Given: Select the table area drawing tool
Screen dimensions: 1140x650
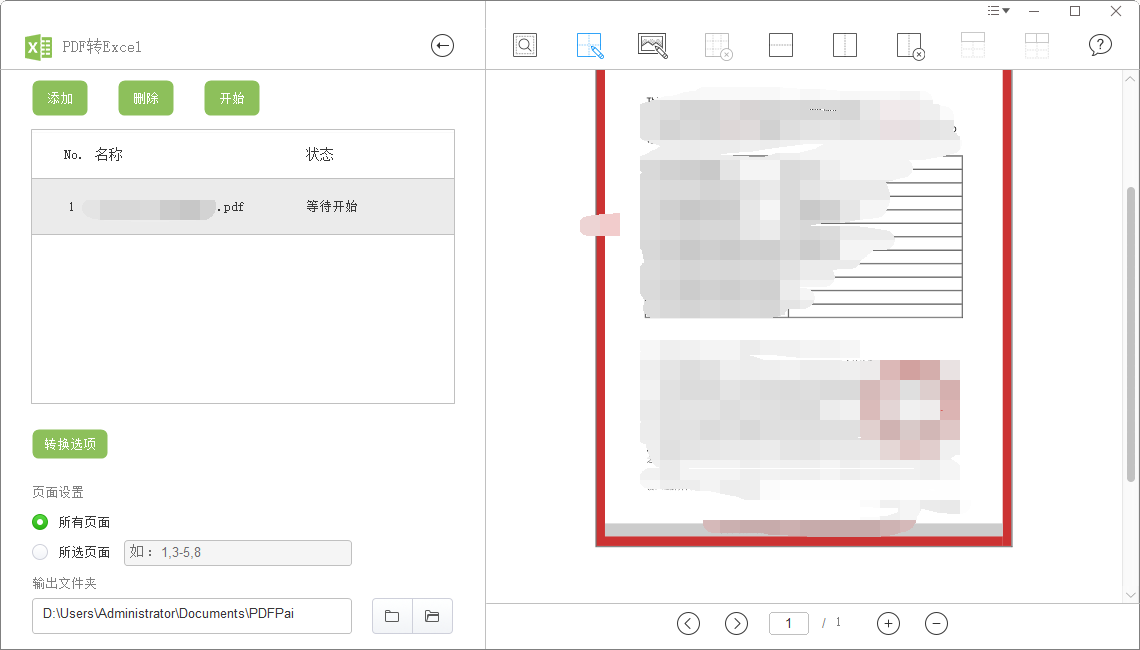Looking at the screenshot, I should click(589, 44).
